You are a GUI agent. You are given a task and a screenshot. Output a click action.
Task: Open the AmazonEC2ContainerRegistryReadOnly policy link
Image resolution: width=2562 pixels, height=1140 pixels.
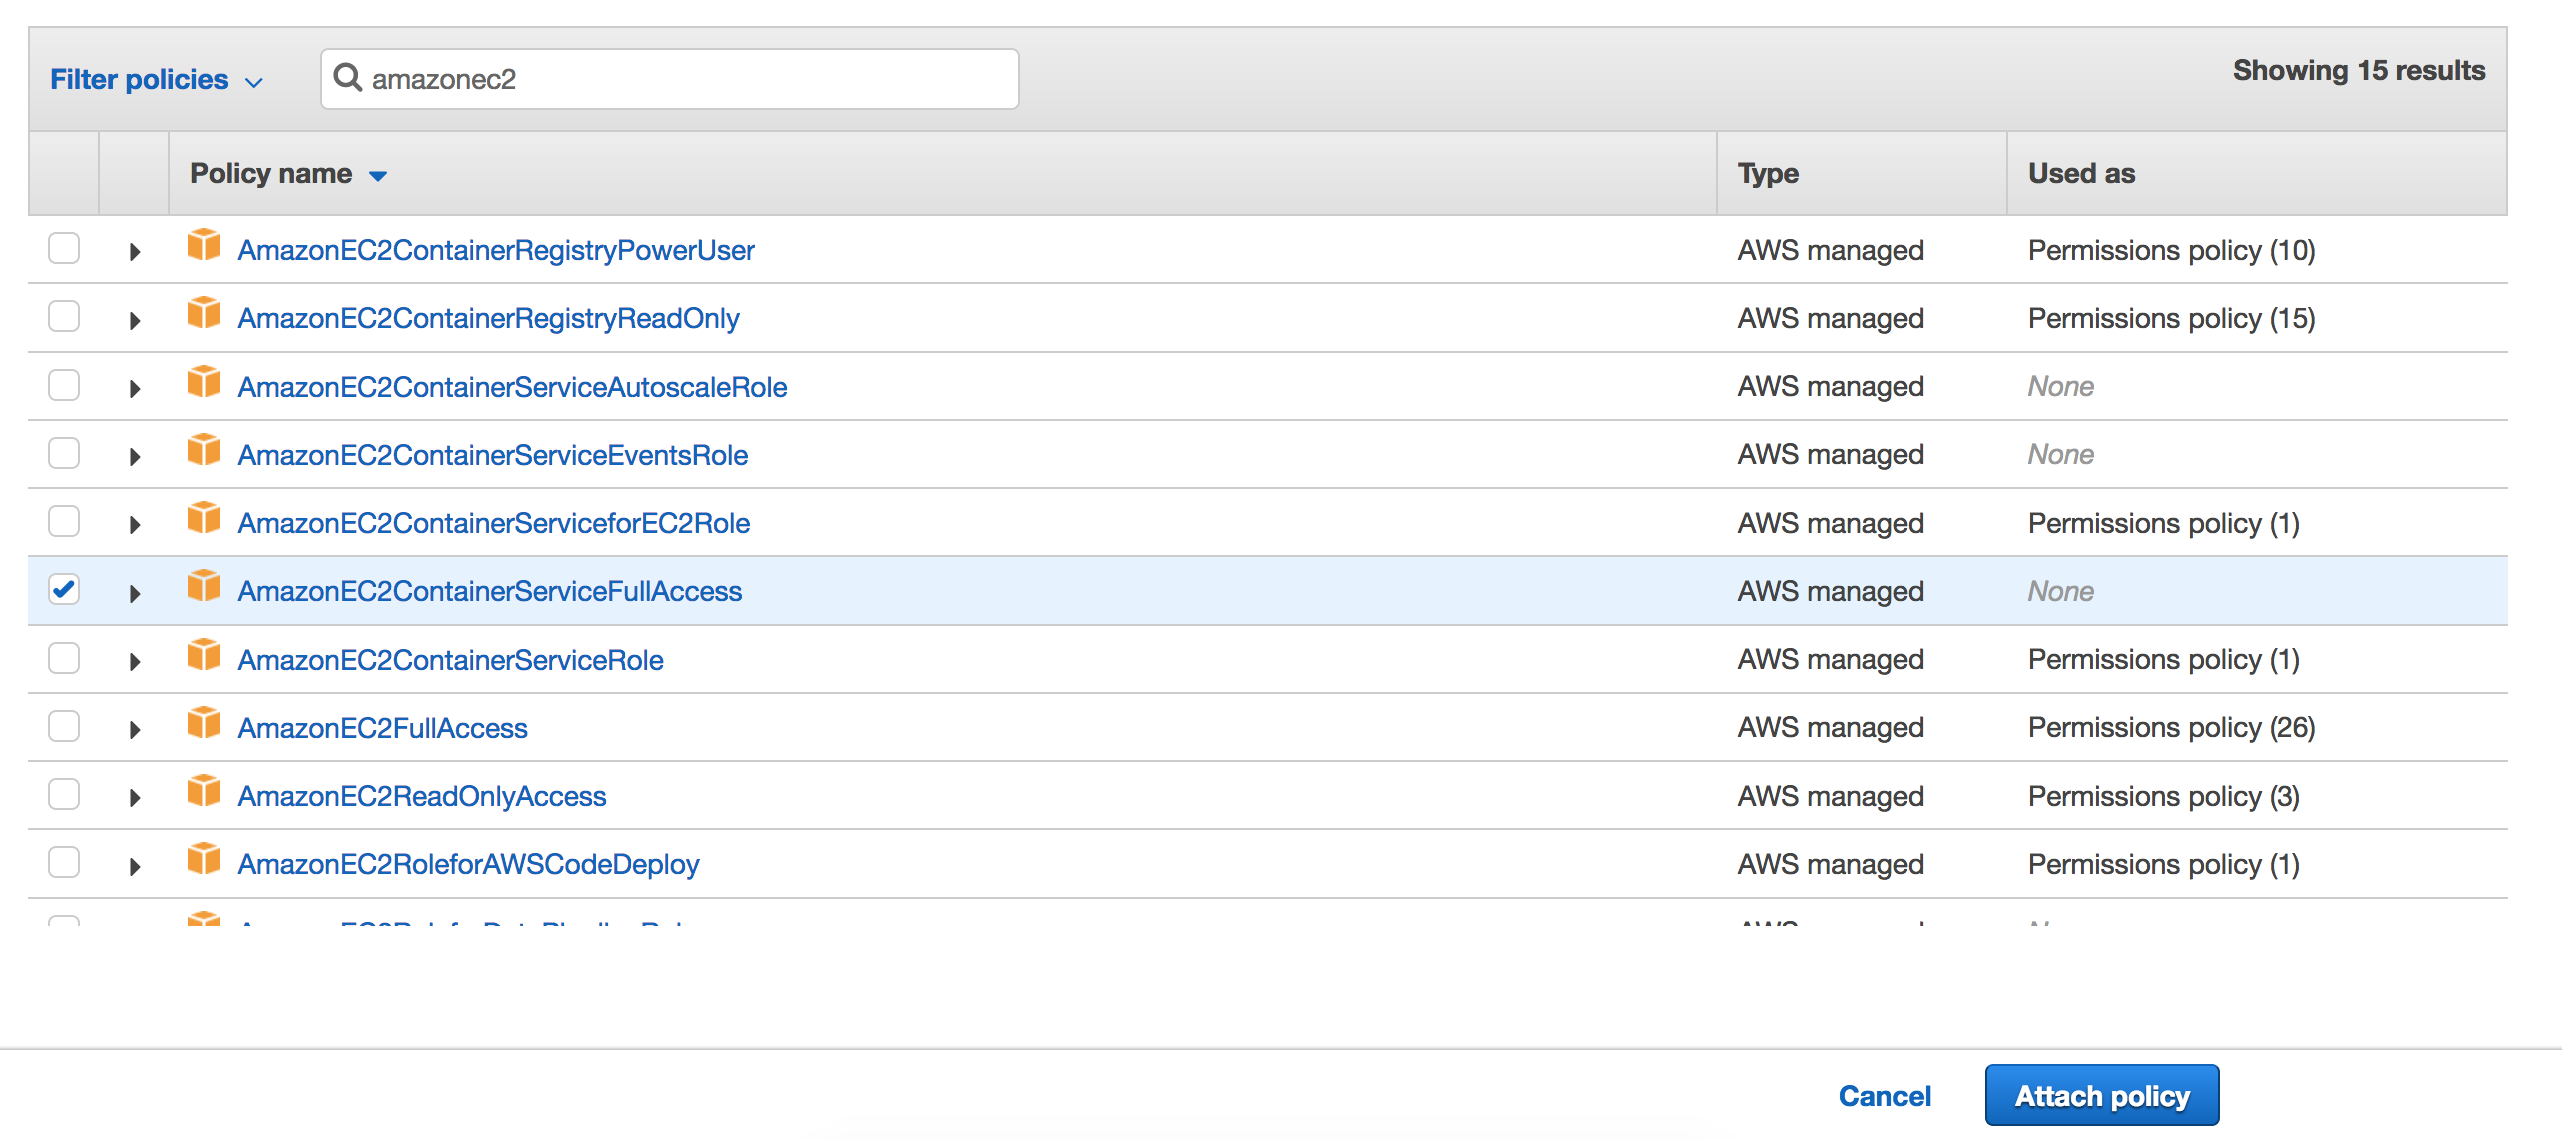pos(488,318)
